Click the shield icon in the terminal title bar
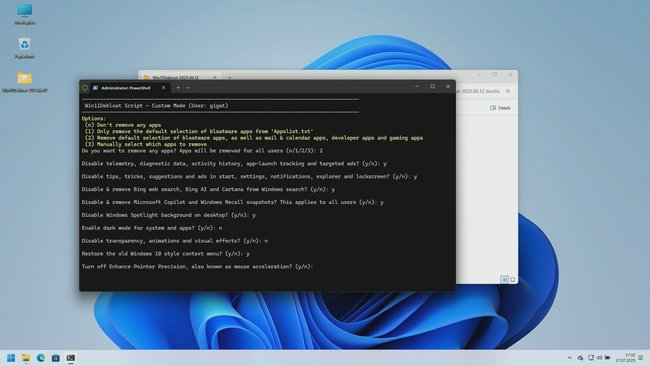This screenshot has height=366, width=650. 85,88
